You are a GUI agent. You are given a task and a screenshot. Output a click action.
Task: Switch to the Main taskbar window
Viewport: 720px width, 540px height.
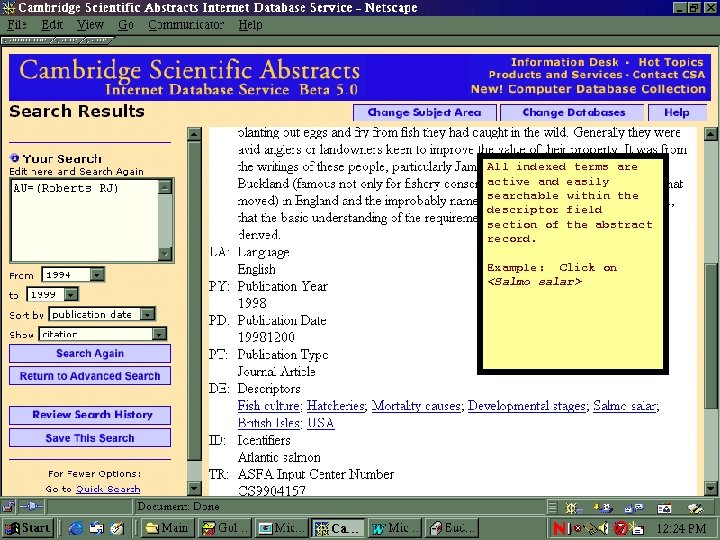[167, 528]
